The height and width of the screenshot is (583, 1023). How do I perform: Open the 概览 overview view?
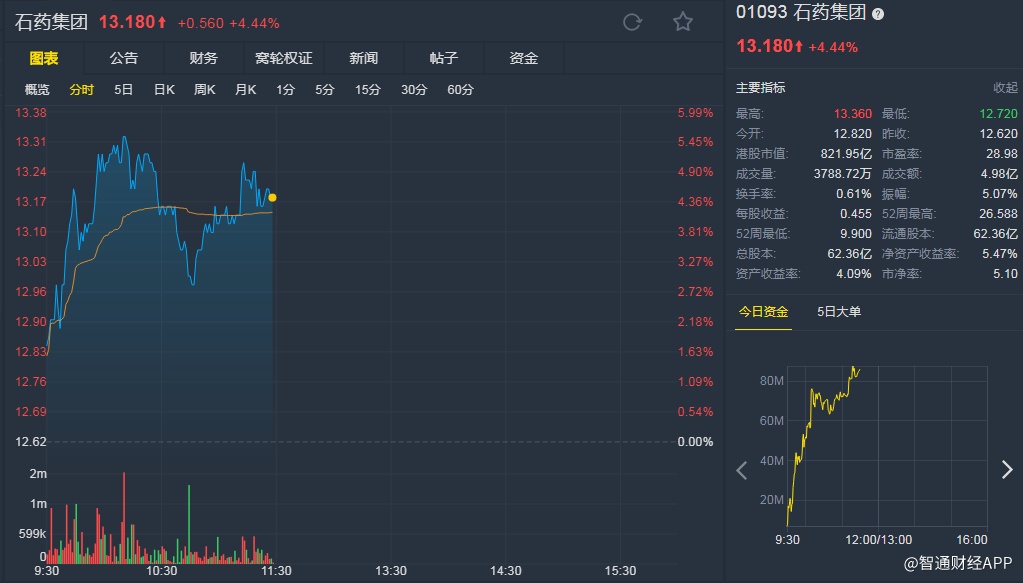click(37, 90)
